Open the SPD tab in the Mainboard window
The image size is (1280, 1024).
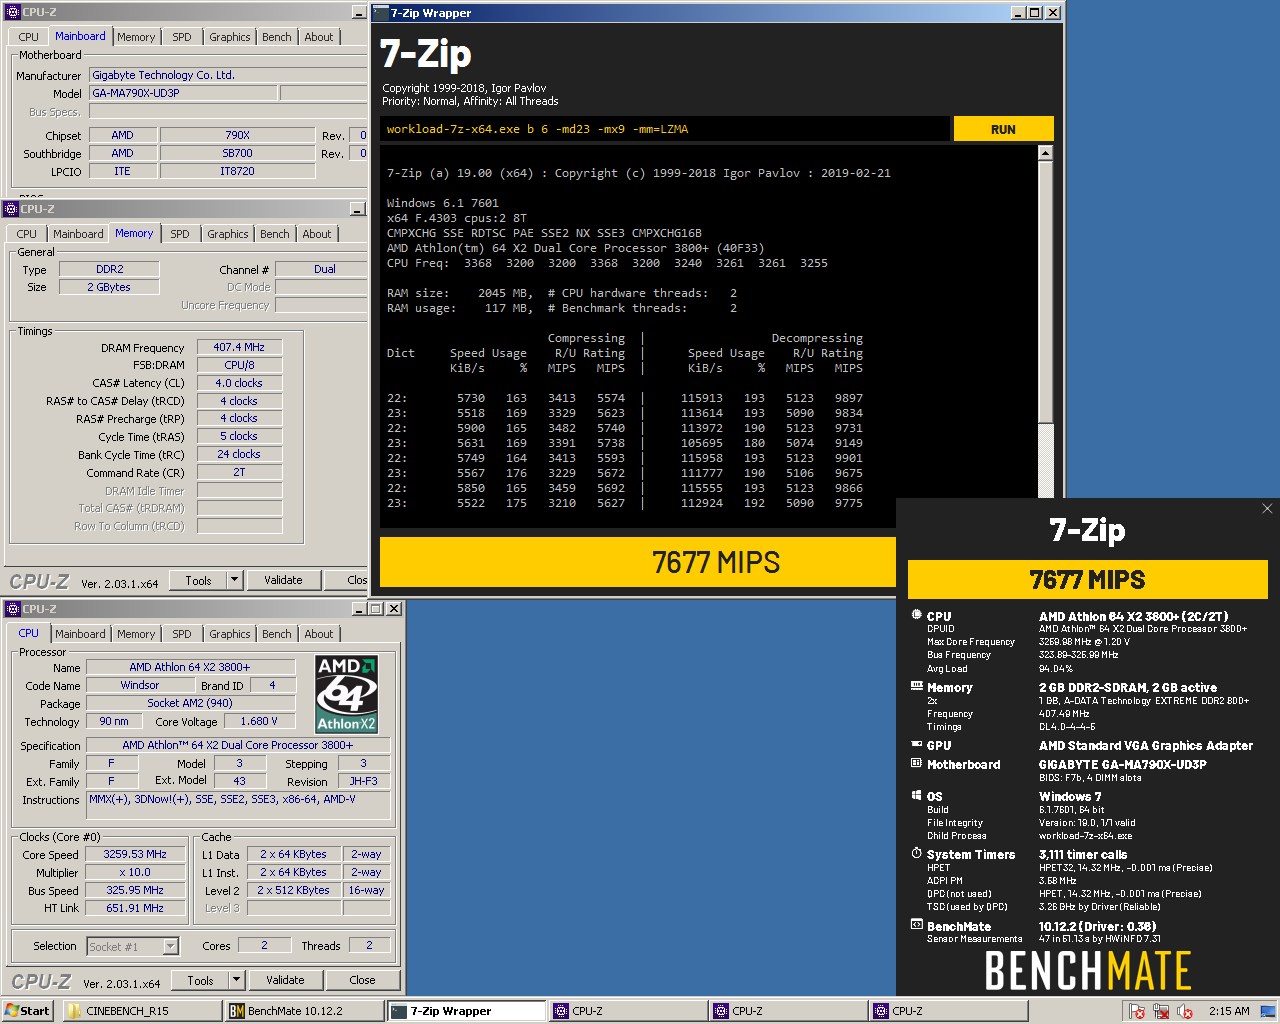pyautogui.click(x=182, y=37)
